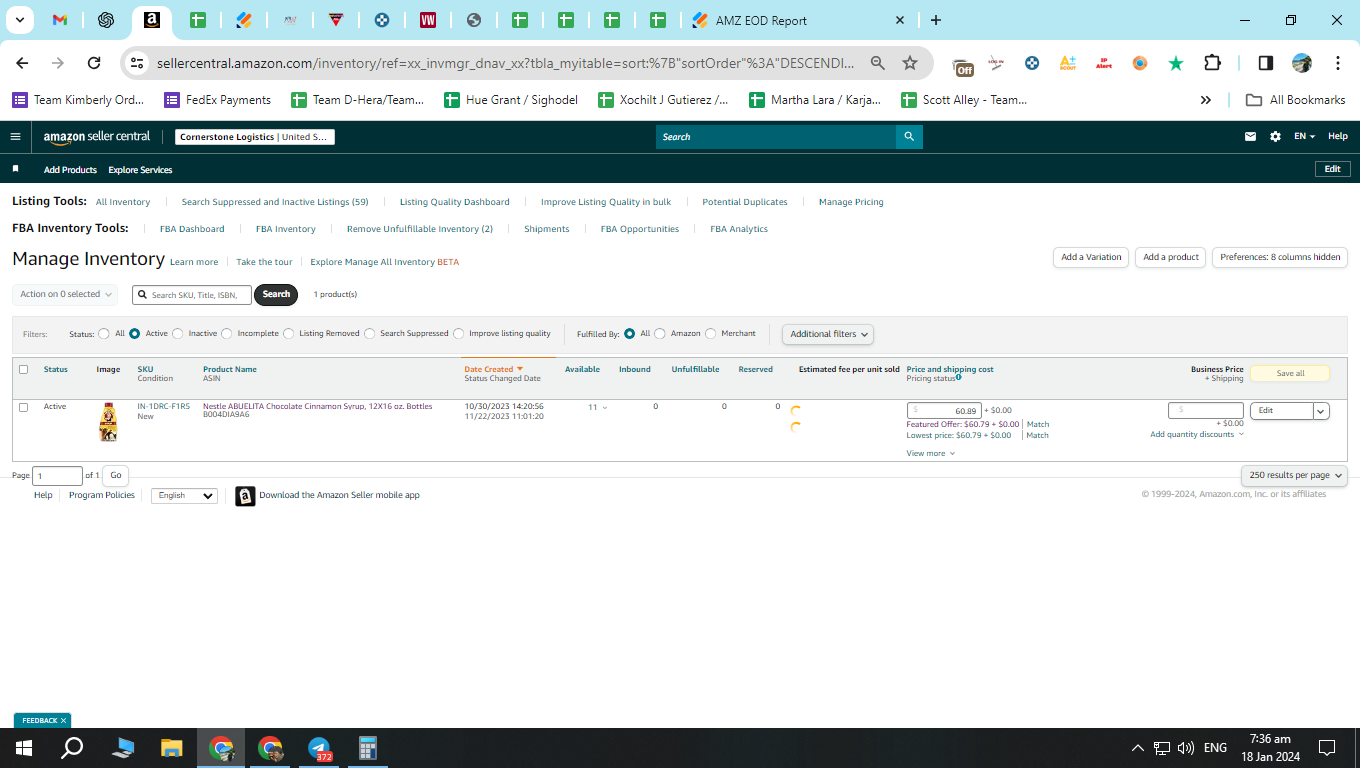
Task: Click the price field showing 60.89
Action: [x=944, y=411]
